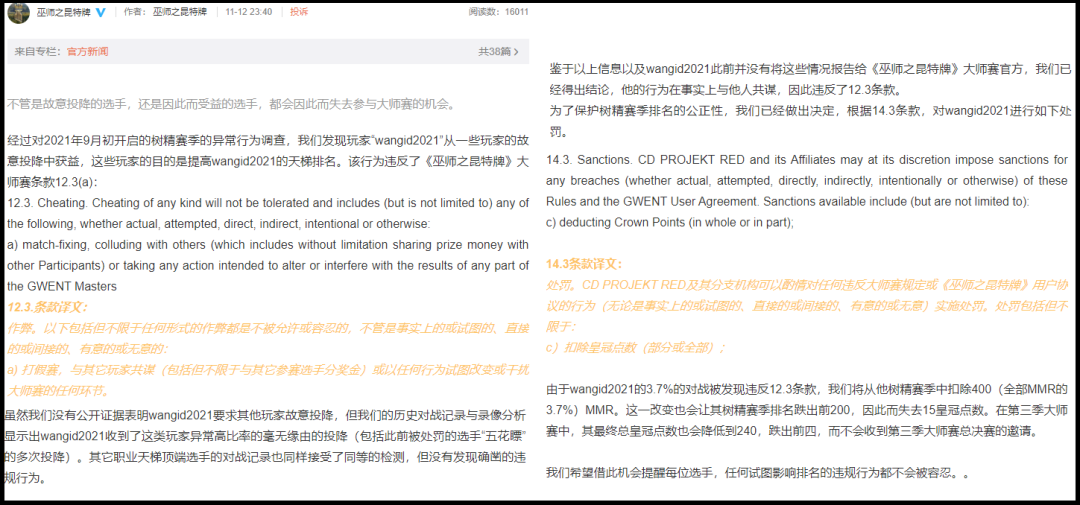This screenshot has width=1080, height=505.
Task: Click the 投诉 report link
Action: (x=299, y=12)
